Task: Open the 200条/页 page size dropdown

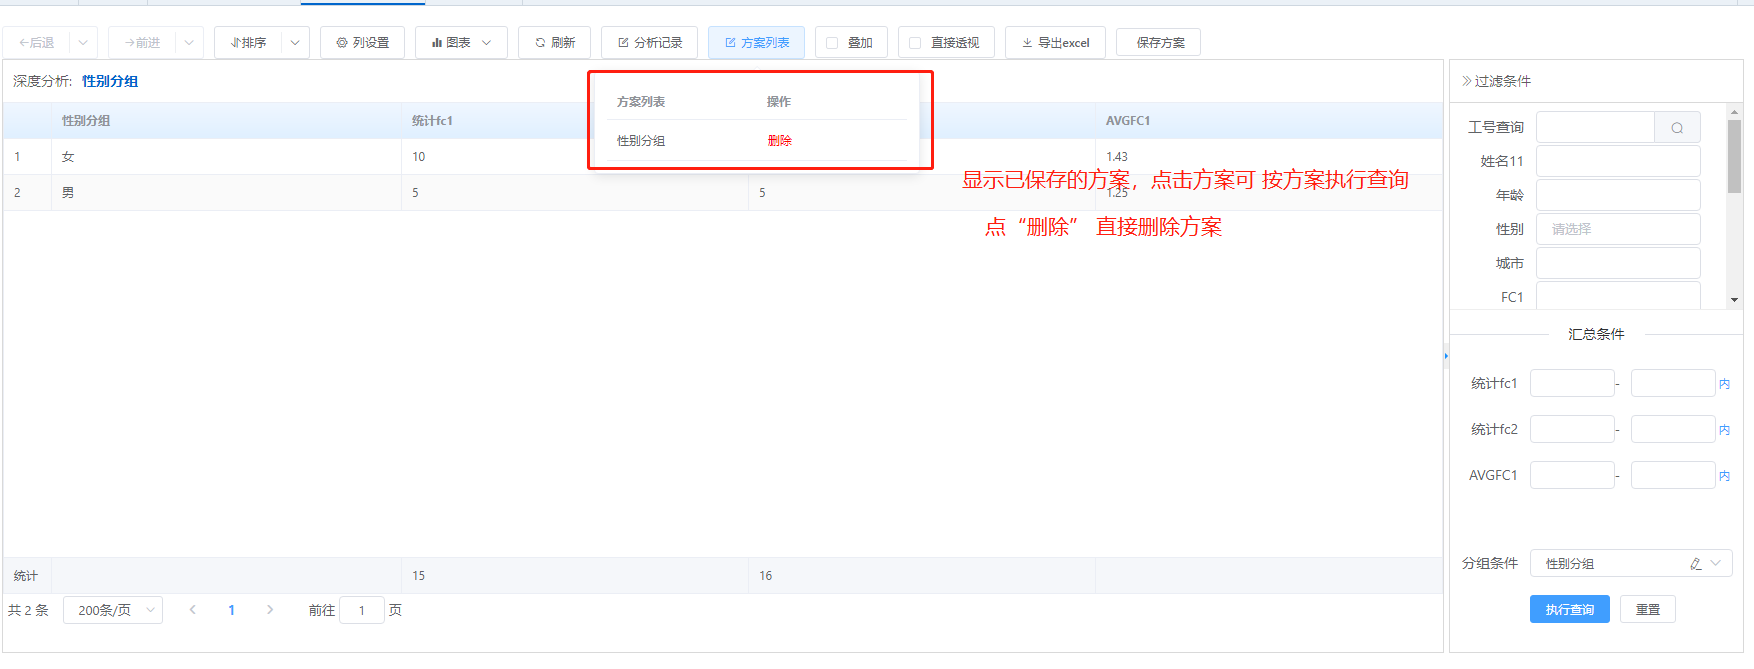Action: click(112, 610)
